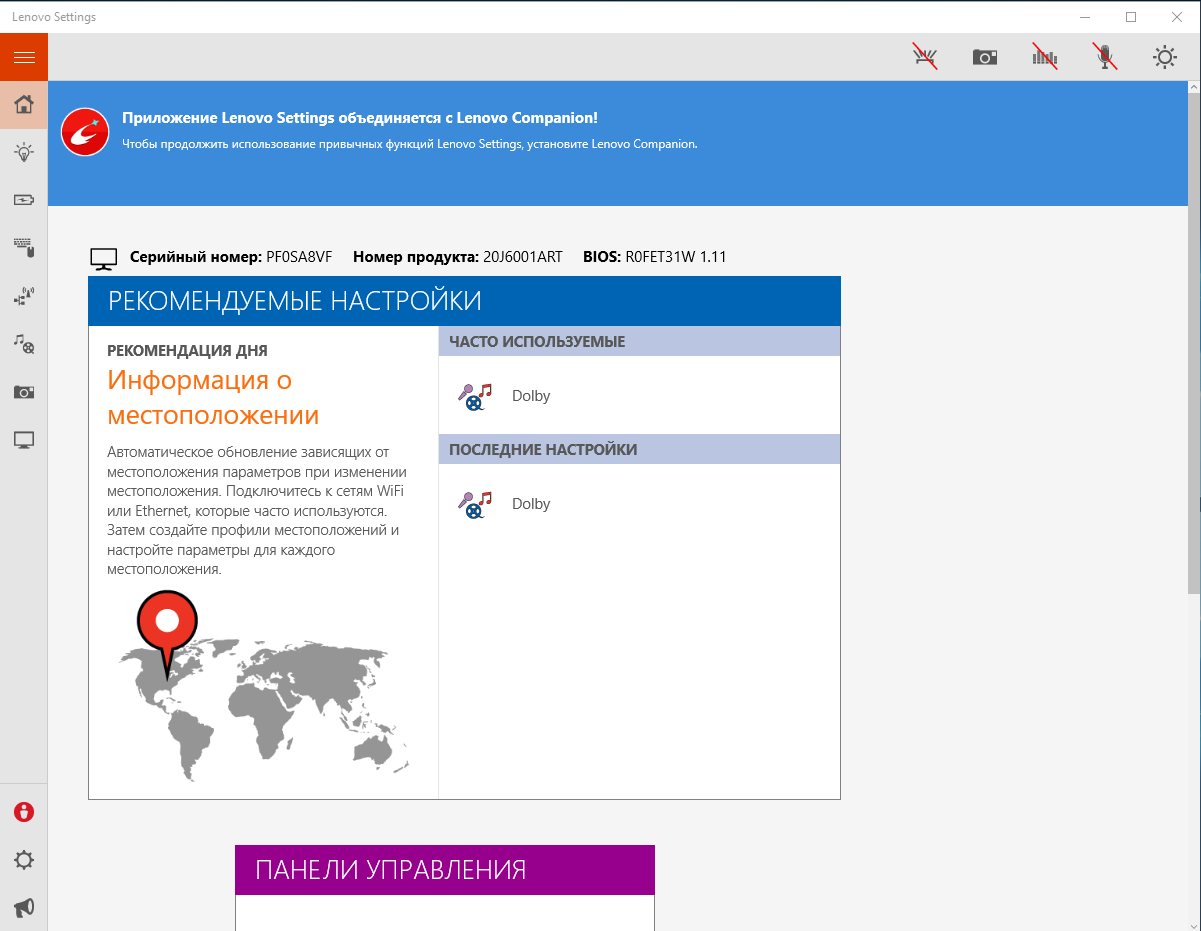This screenshot has width=1201, height=931.
Task: Click serial number PF0SA8VF text
Action: click(299, 257)
